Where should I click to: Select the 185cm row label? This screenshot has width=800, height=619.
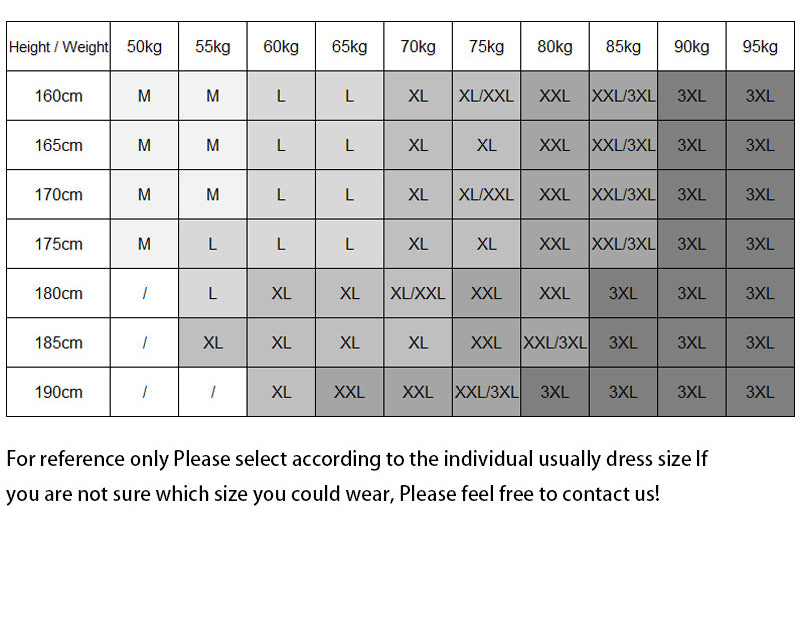click(x=58, y=343)
